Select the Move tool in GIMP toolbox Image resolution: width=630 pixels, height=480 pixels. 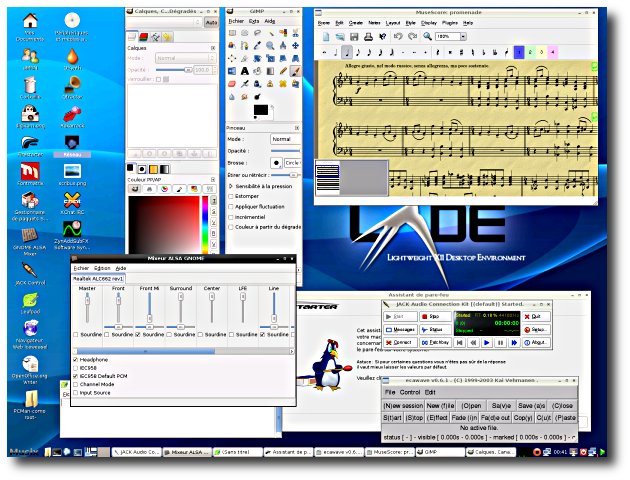pos(296,45)
